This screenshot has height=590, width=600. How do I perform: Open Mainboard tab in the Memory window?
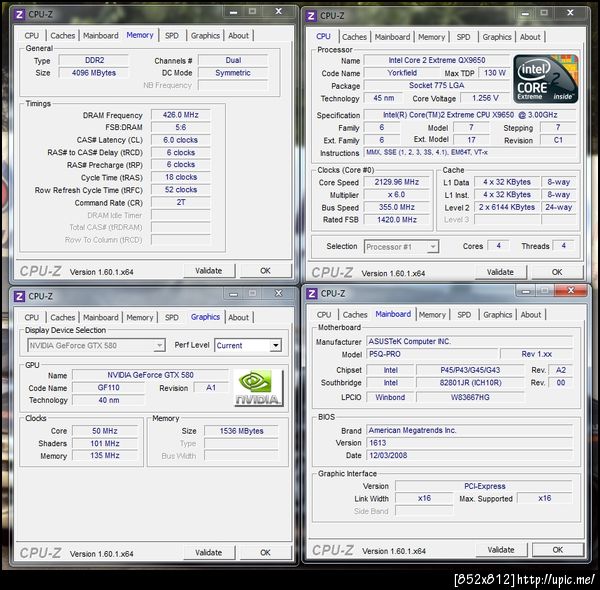[101, 36]
